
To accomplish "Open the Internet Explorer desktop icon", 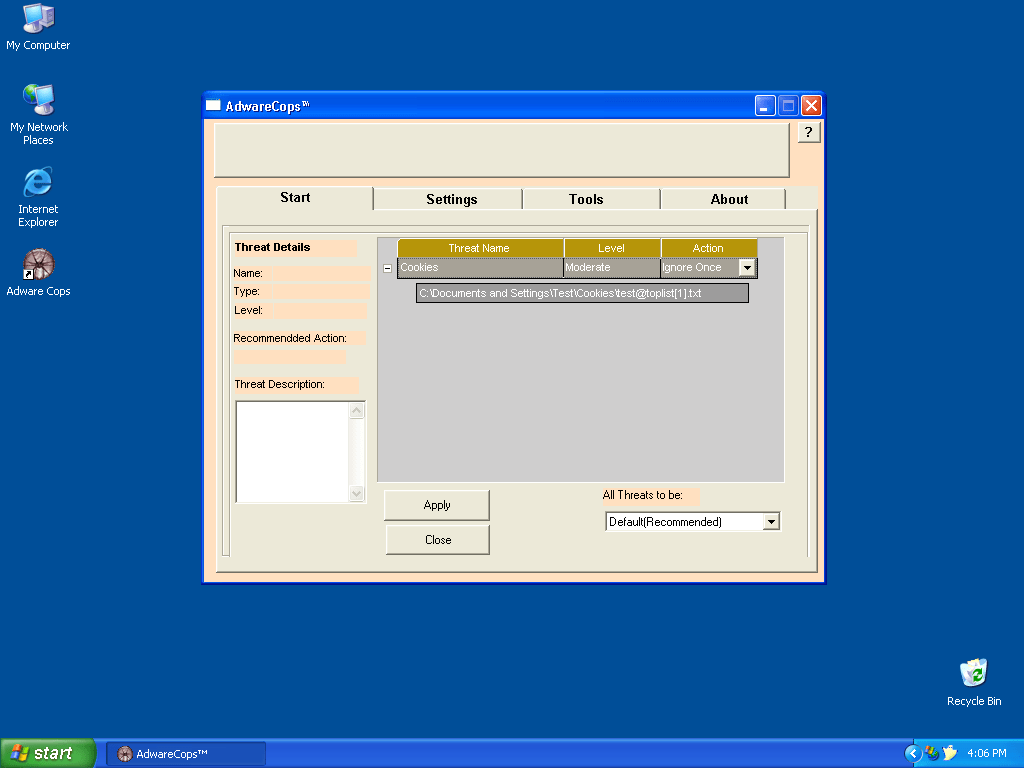I will [38, 184].
